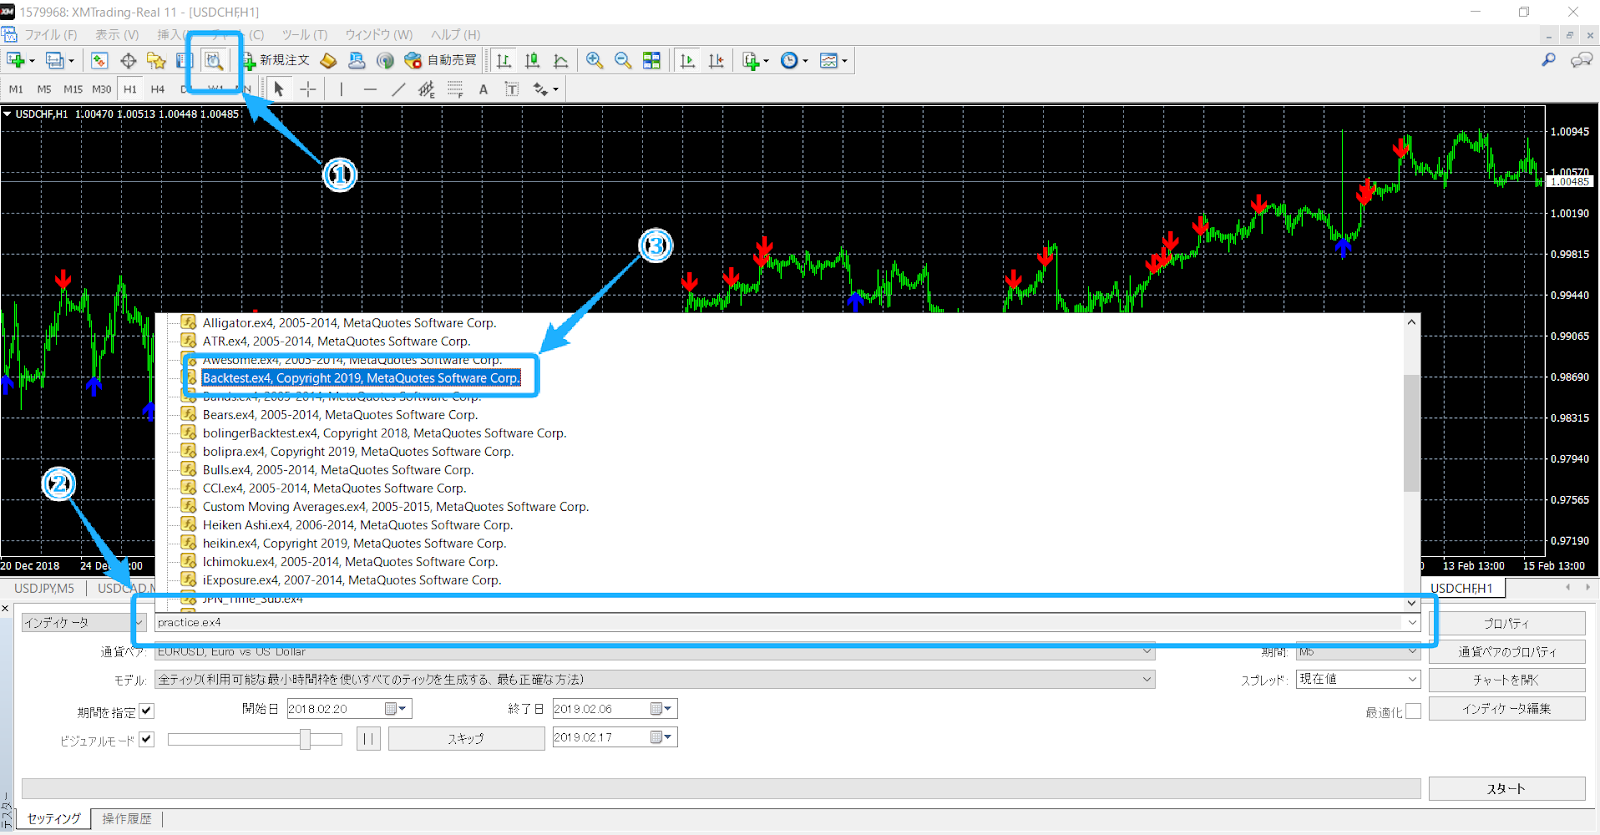Toggle chart auto scroll icon
The height and width of the screenshot is (835, 1600).
[x=687, y=61]
